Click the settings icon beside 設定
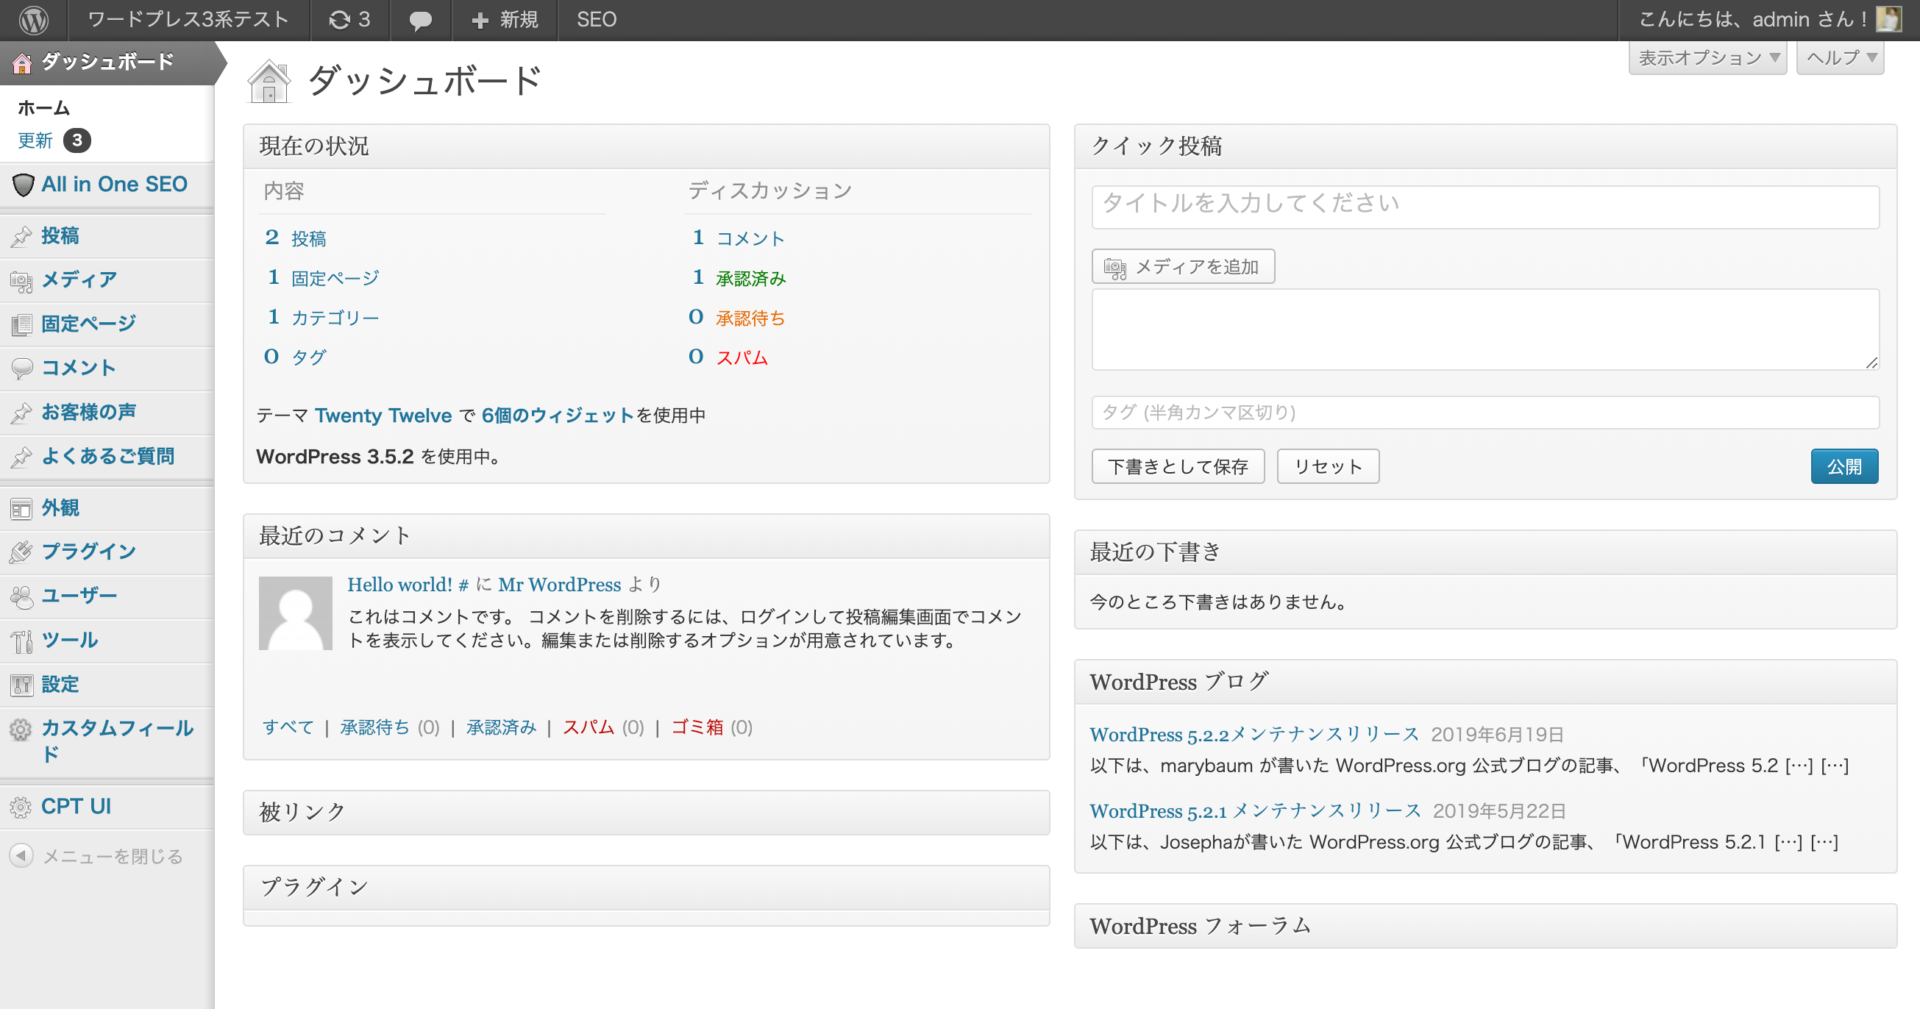 [x=21, y=685]
